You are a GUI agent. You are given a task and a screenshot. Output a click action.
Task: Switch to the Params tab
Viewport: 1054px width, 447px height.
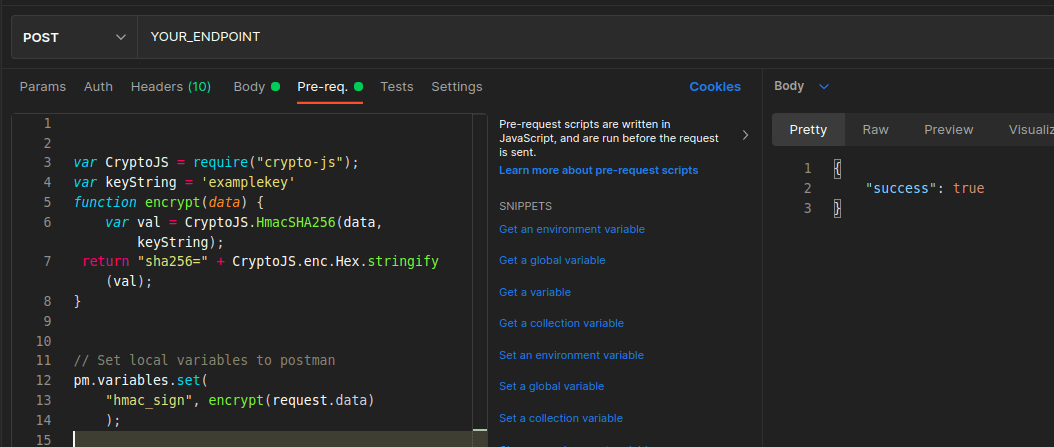pos(43,87)
